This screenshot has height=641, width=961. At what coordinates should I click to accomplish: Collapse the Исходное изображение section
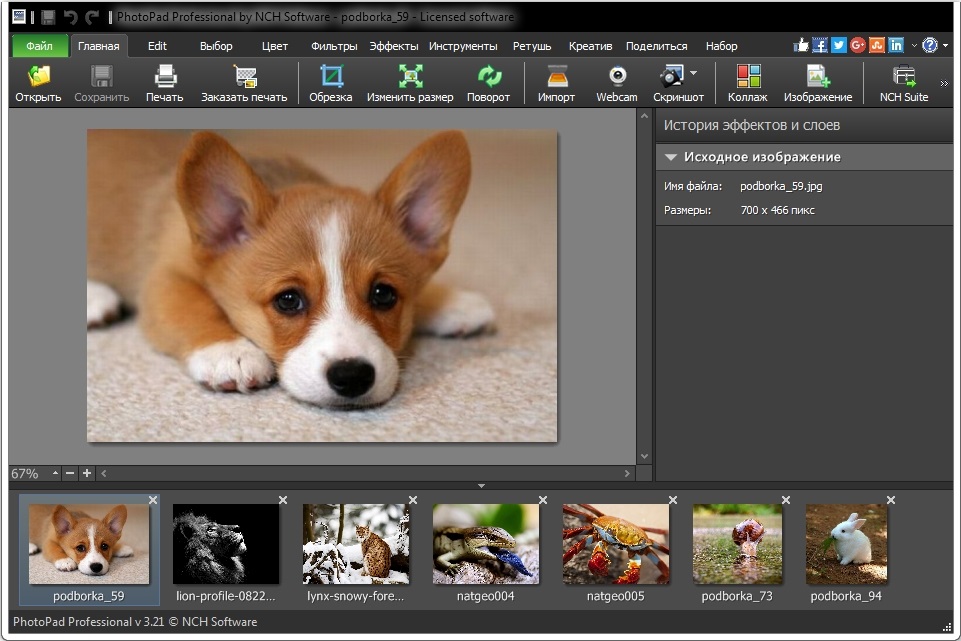(671, 157)
